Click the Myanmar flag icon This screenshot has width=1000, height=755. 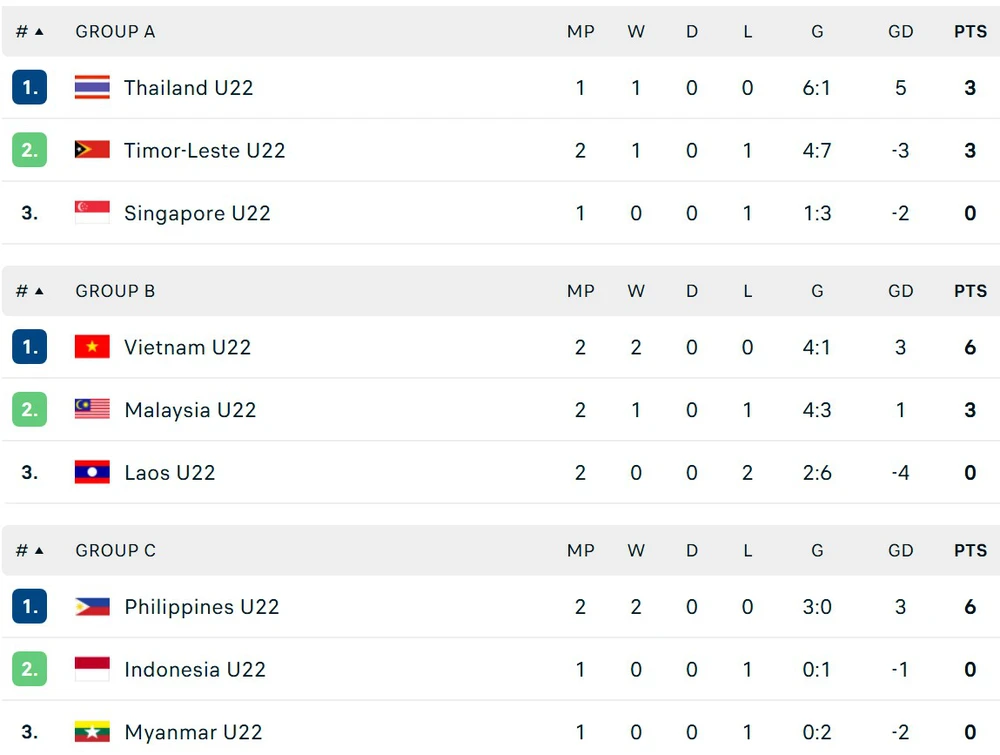(92, 732)
